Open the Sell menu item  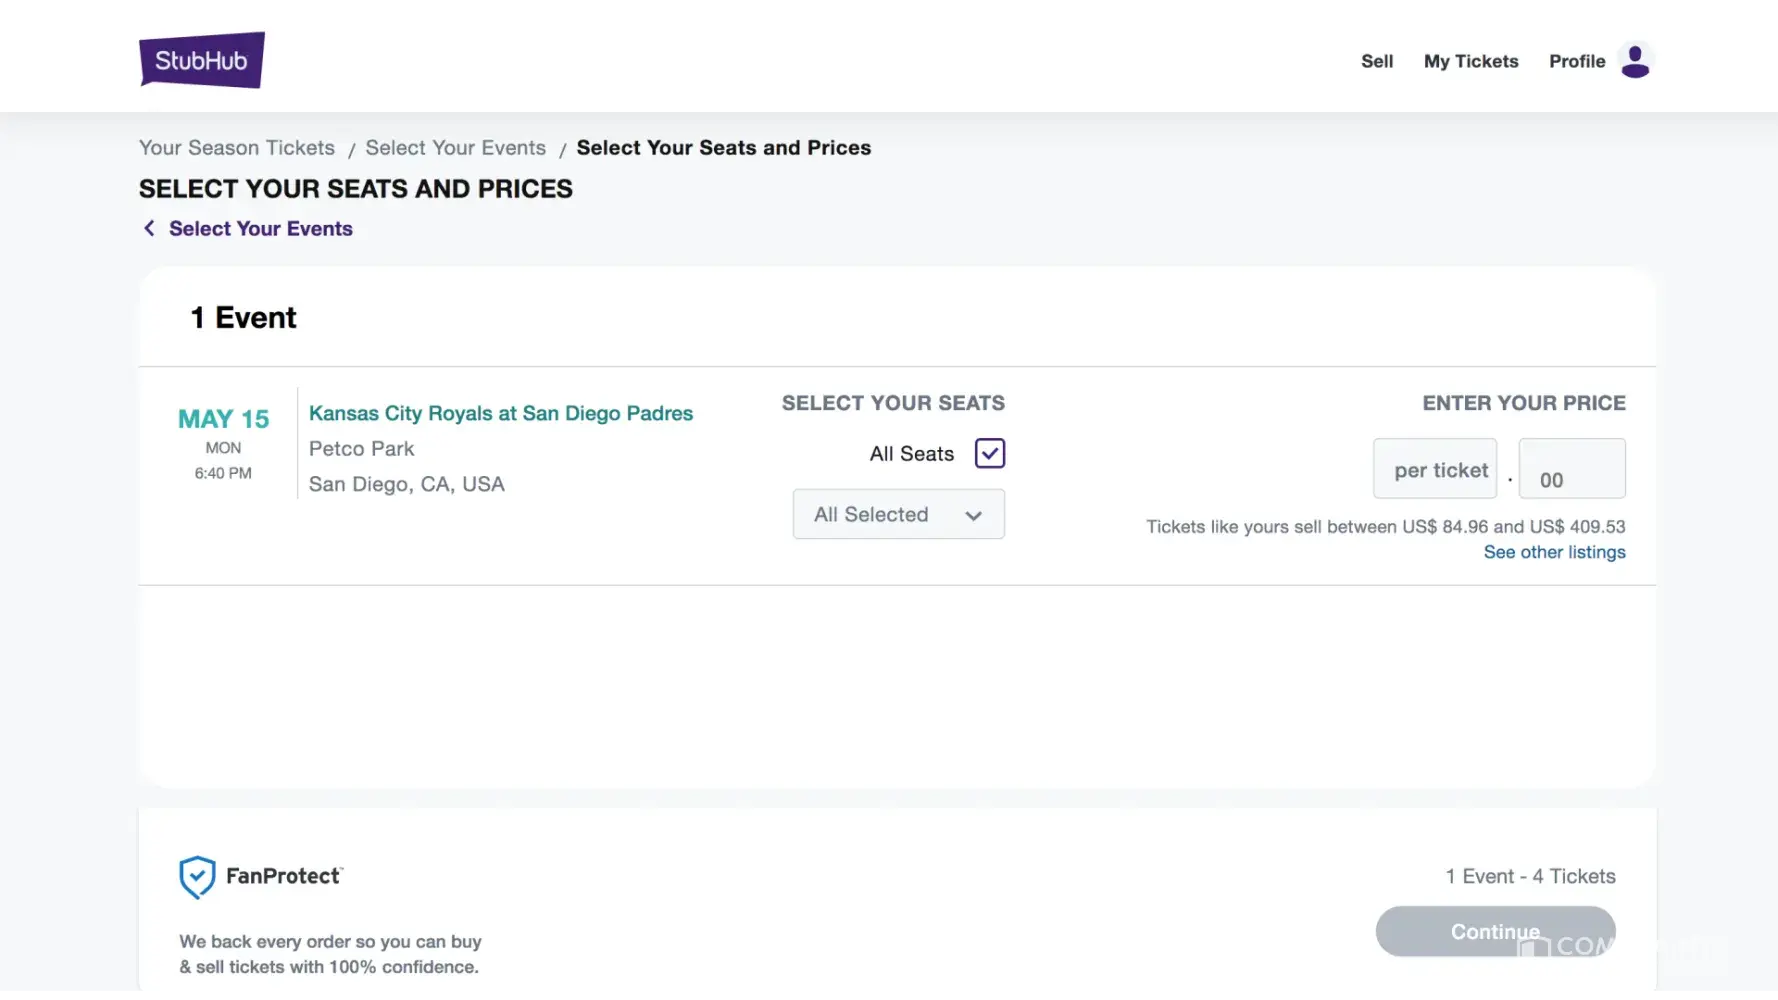[1376, 61]
